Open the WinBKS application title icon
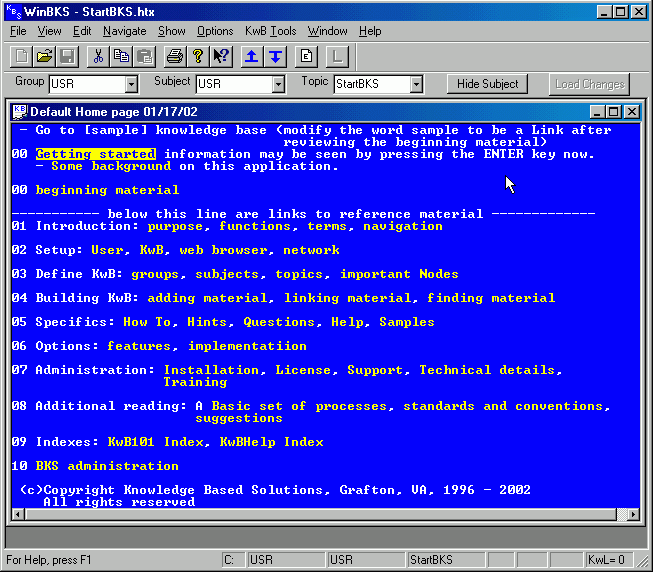653x572 pixels. (x=14, y=12)
